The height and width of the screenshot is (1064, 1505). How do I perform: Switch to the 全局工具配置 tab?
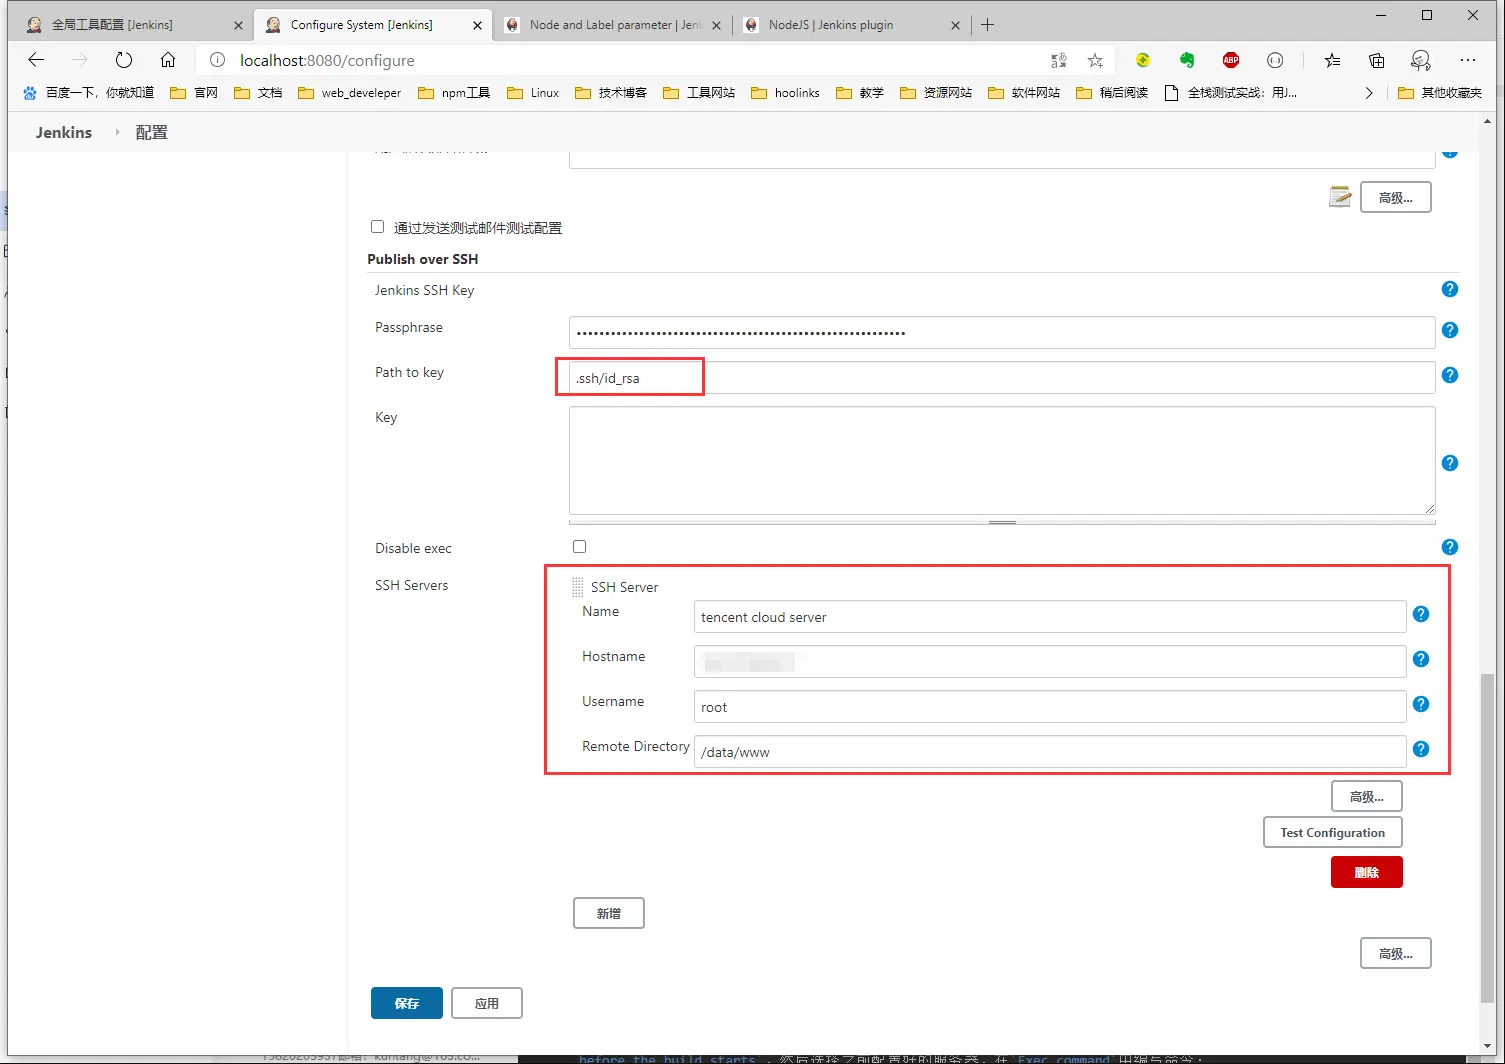(x=134, y=25)
